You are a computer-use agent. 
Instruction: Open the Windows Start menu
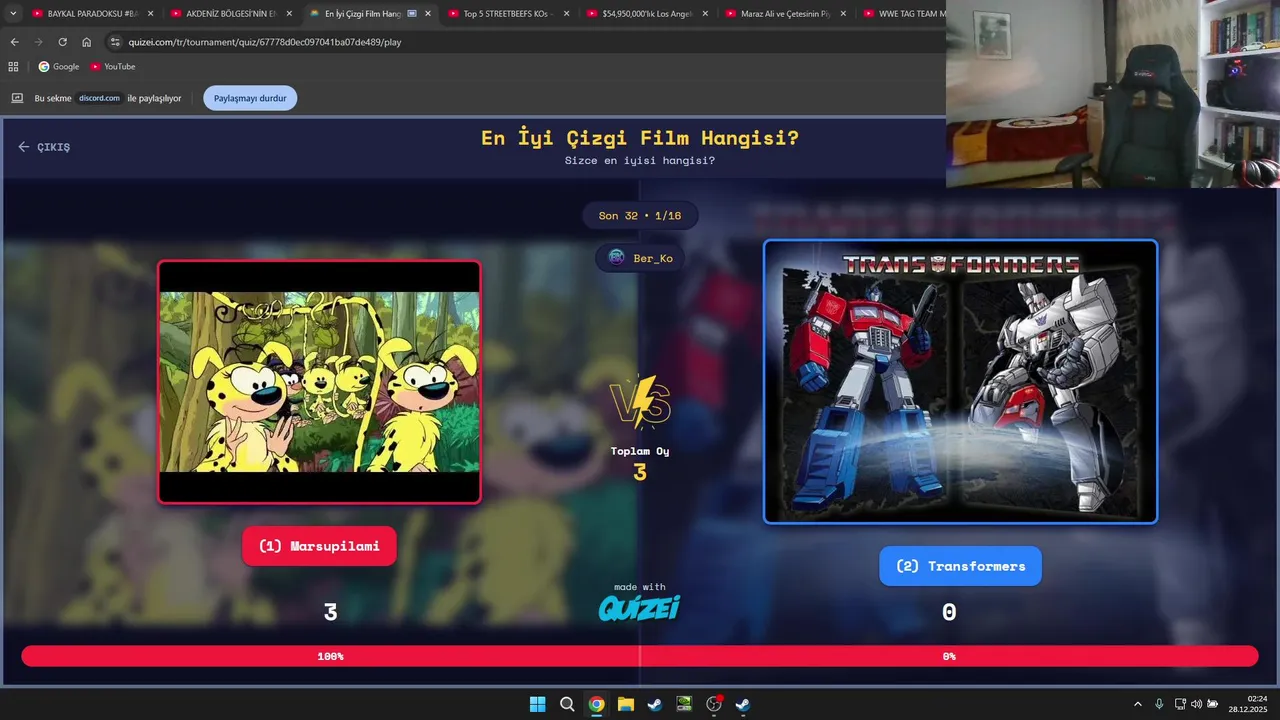[x=537, y=704]
